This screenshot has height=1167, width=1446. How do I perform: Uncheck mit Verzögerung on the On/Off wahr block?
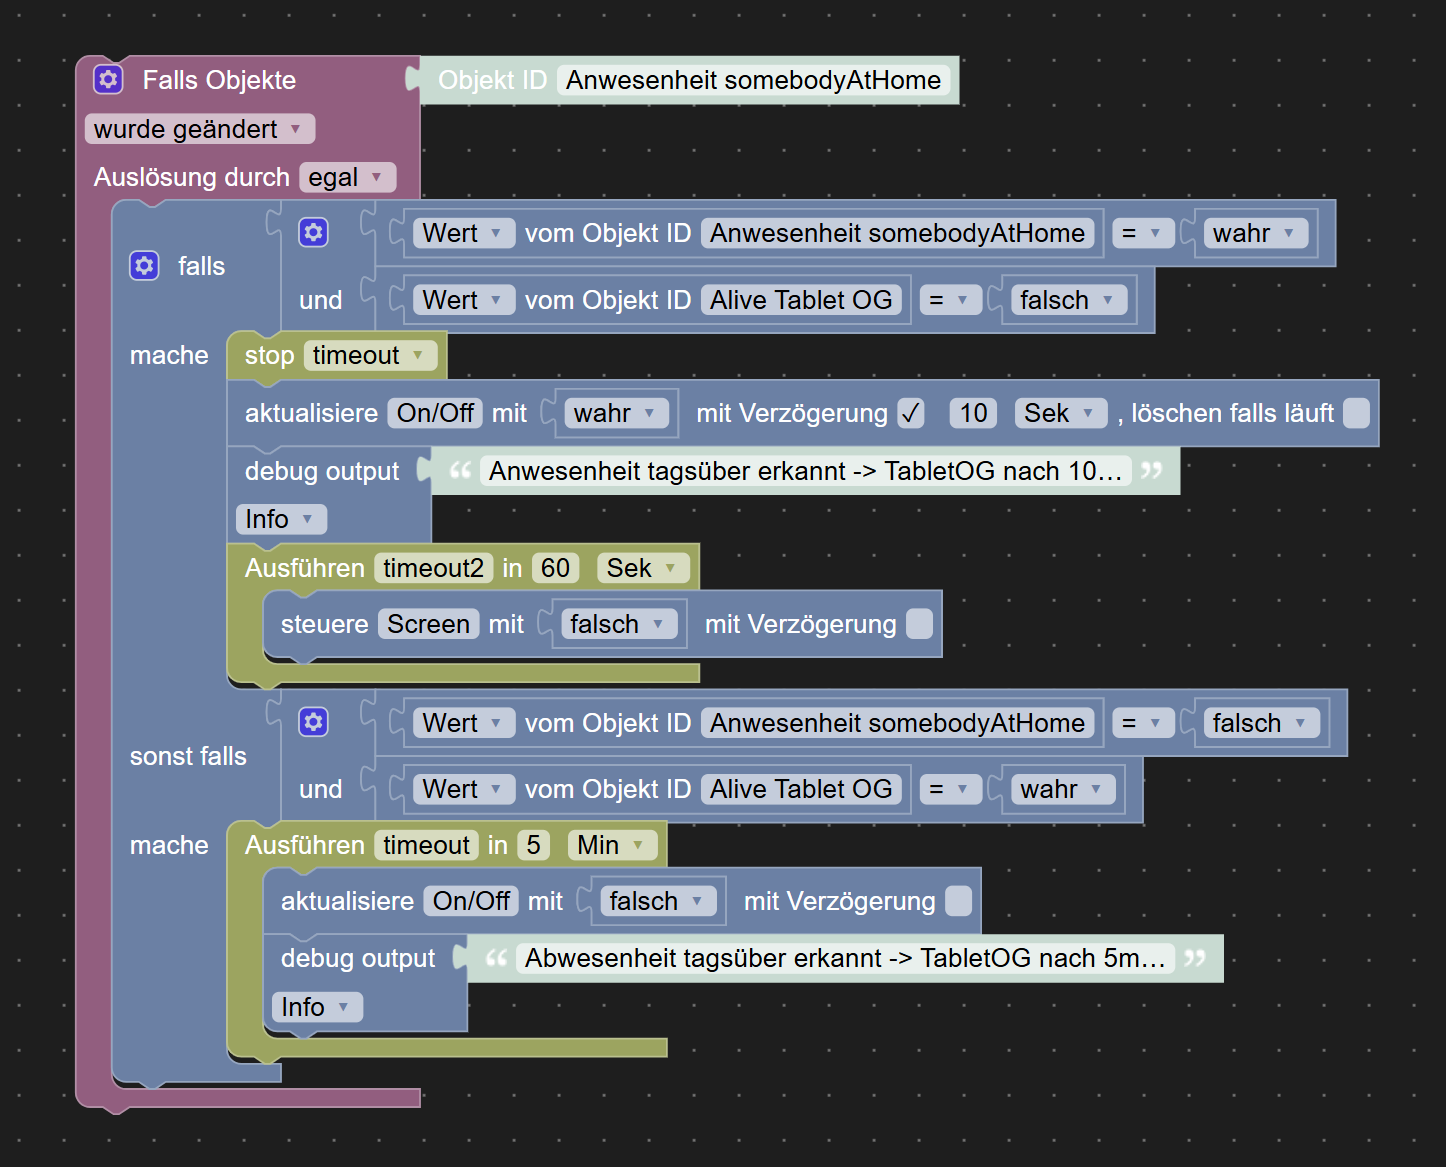[x=911, y=413]
